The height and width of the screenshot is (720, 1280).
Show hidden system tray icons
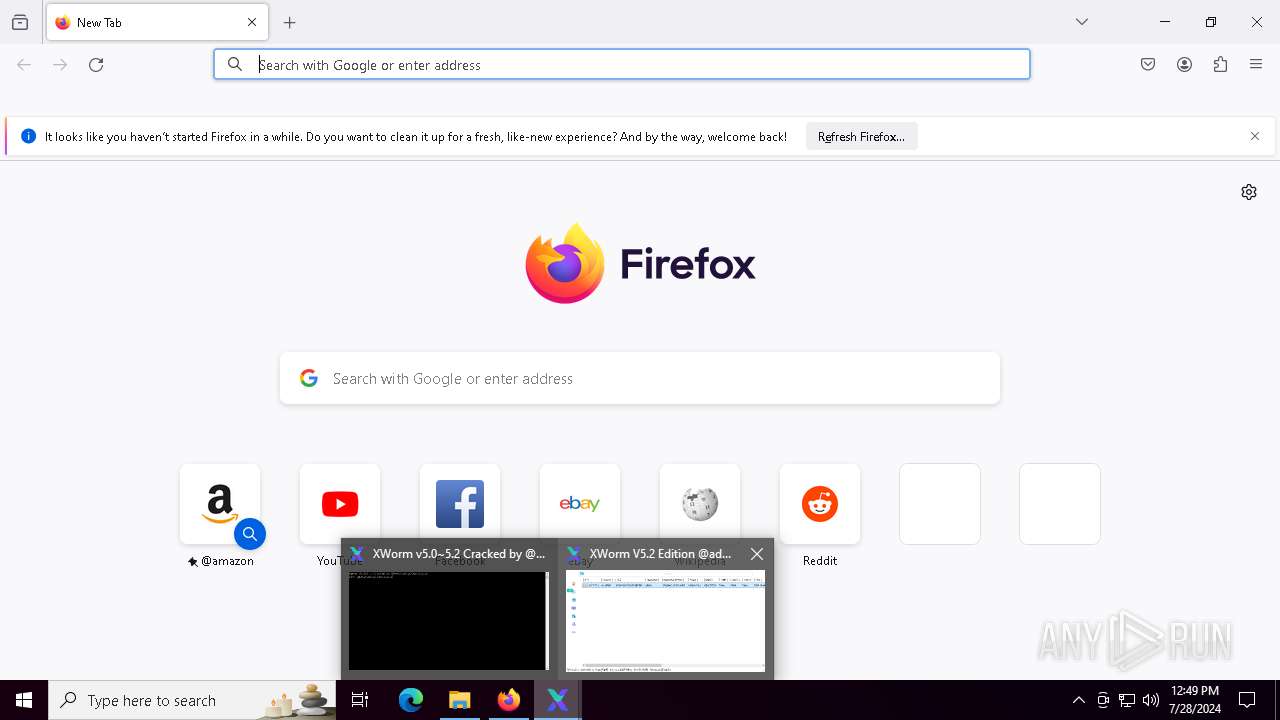pos(1078,700)
